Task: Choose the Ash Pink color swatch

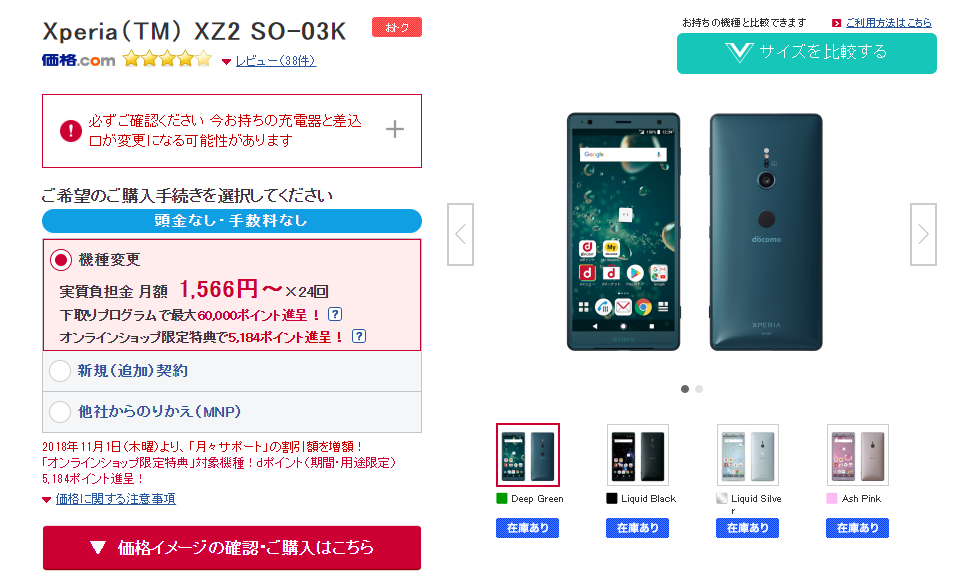Action: [832, 498]
